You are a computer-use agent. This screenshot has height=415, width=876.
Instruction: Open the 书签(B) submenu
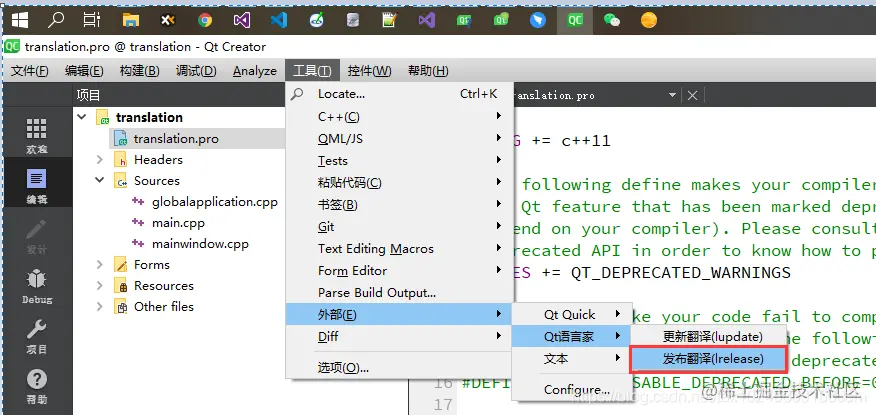pos(399,204)
